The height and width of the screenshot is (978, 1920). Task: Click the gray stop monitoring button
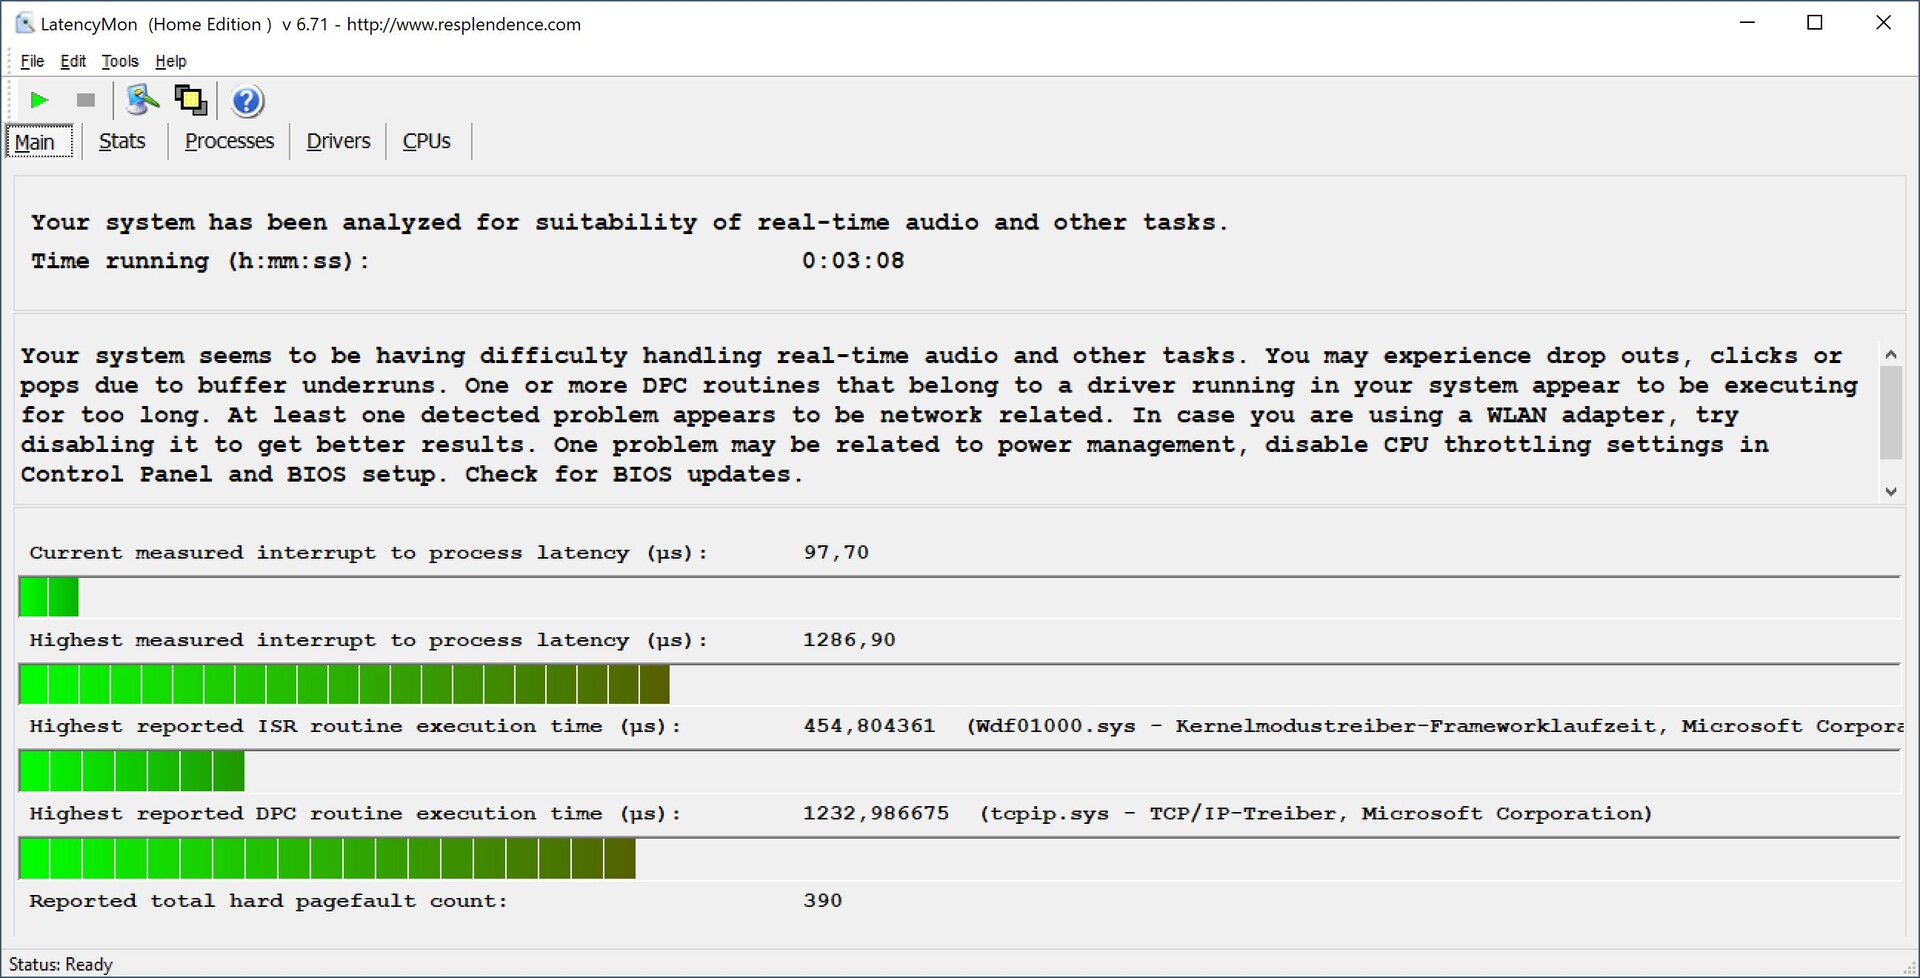[86, 100]
